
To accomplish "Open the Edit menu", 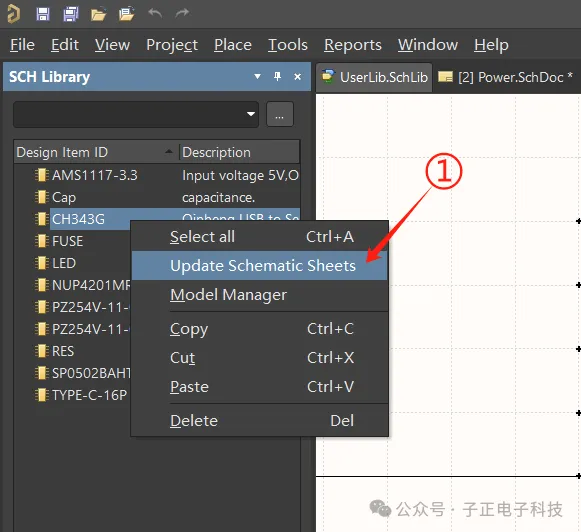I will [x=65, y=45].
